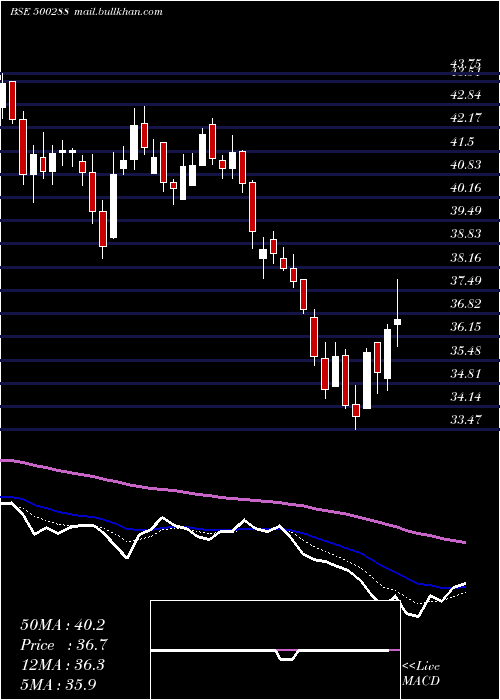Click the 35.48 price axis label

[466, 350]
